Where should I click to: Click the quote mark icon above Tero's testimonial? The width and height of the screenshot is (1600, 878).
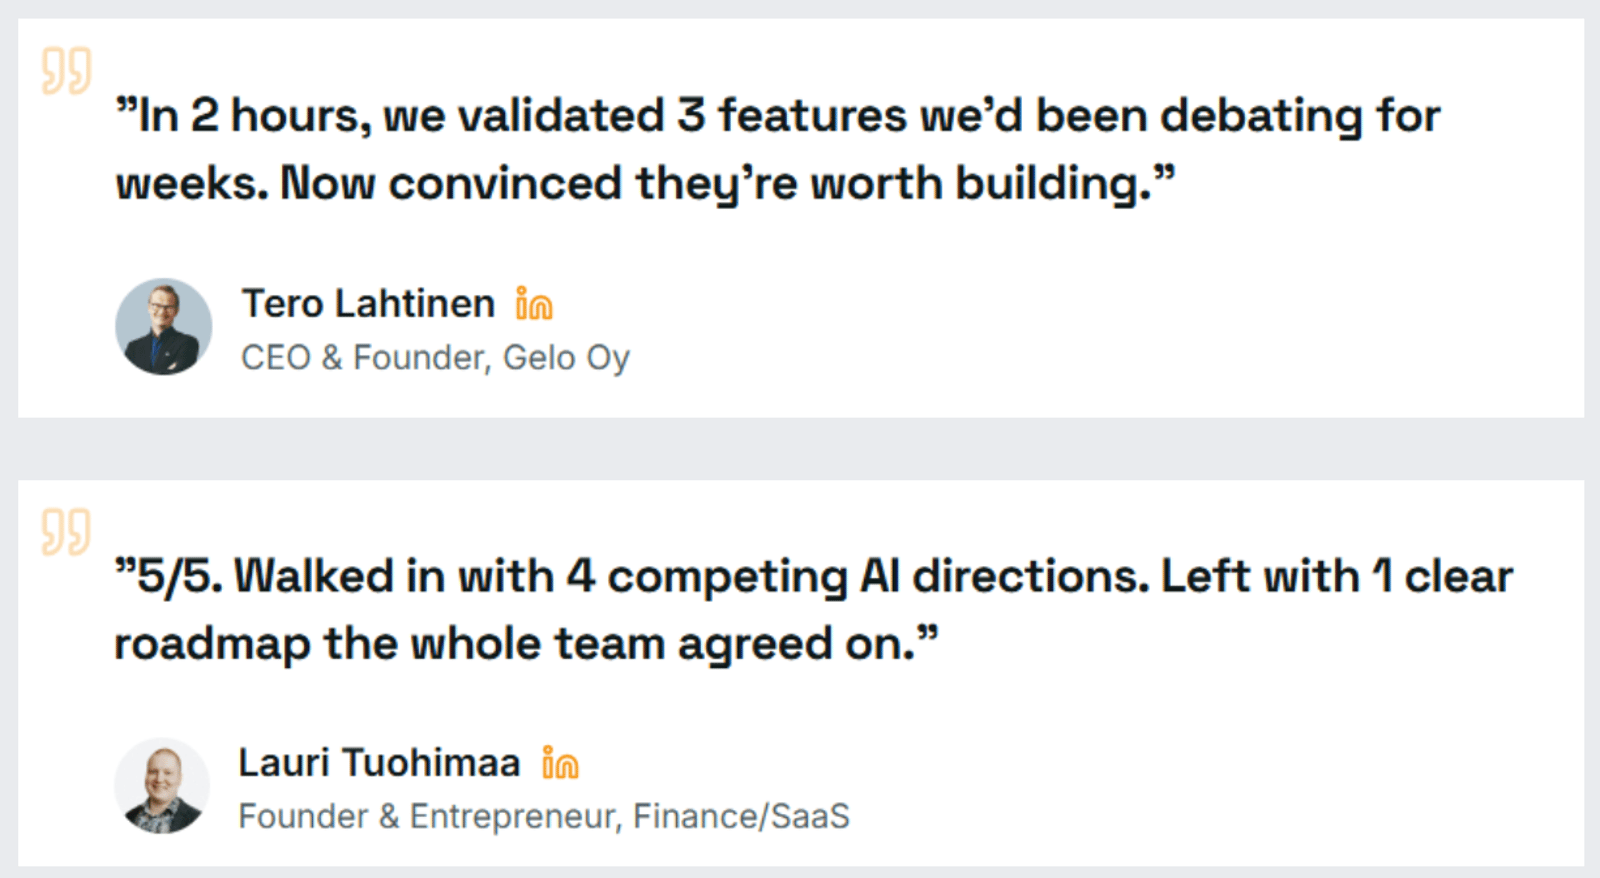coord(66,70)
